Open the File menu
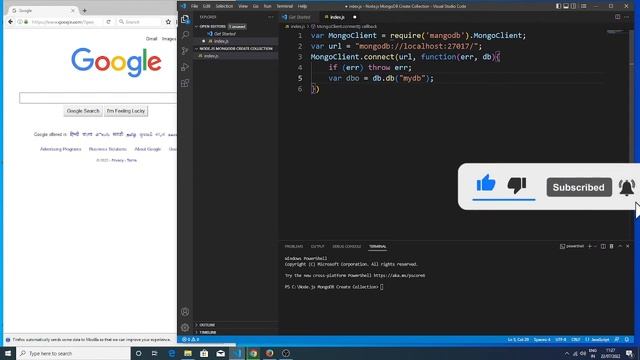 coord(194,6)
